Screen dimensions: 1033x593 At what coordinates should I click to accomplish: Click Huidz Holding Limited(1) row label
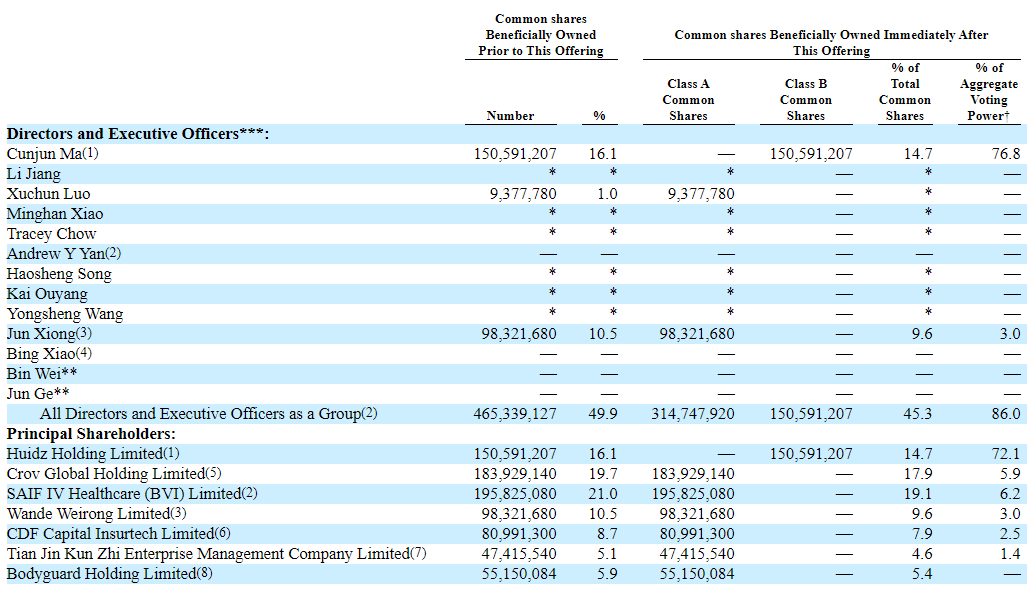93,454
